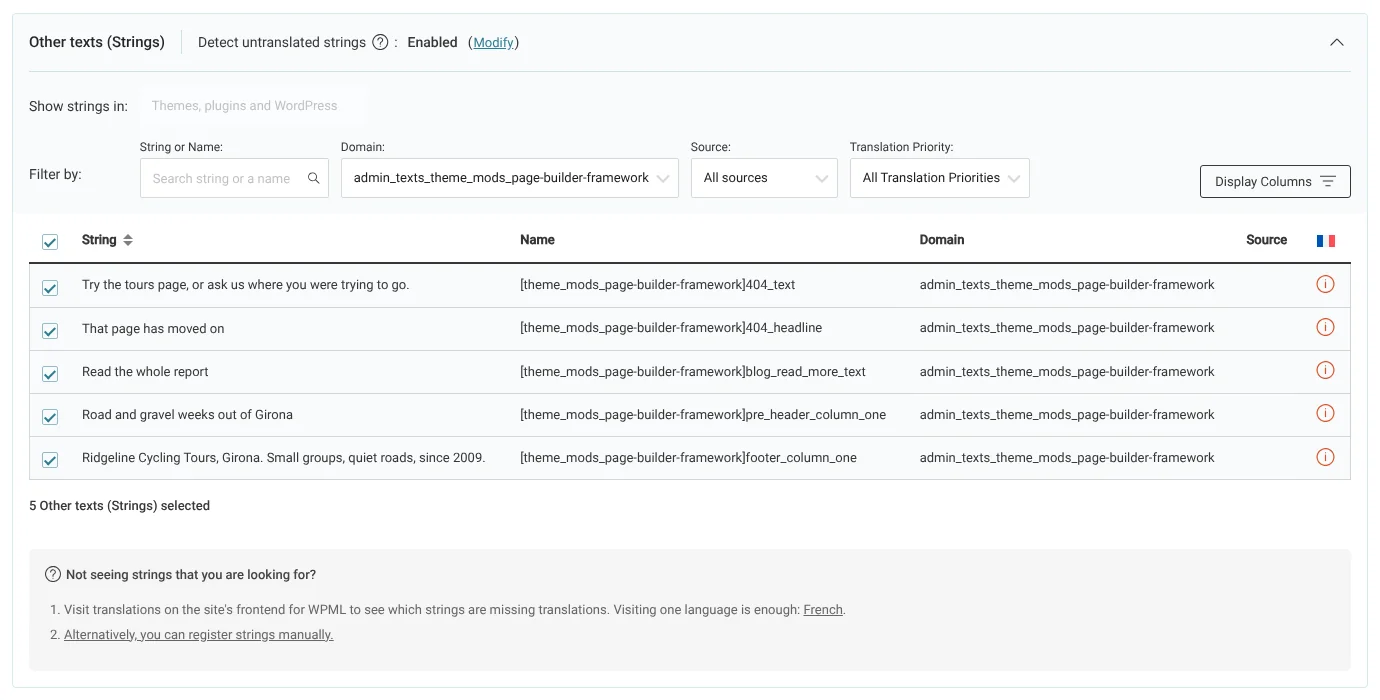Viewport: 1380px width, 700px height.
Task: Click 'Read the whole report' string
Action: [x=145, y=371]
